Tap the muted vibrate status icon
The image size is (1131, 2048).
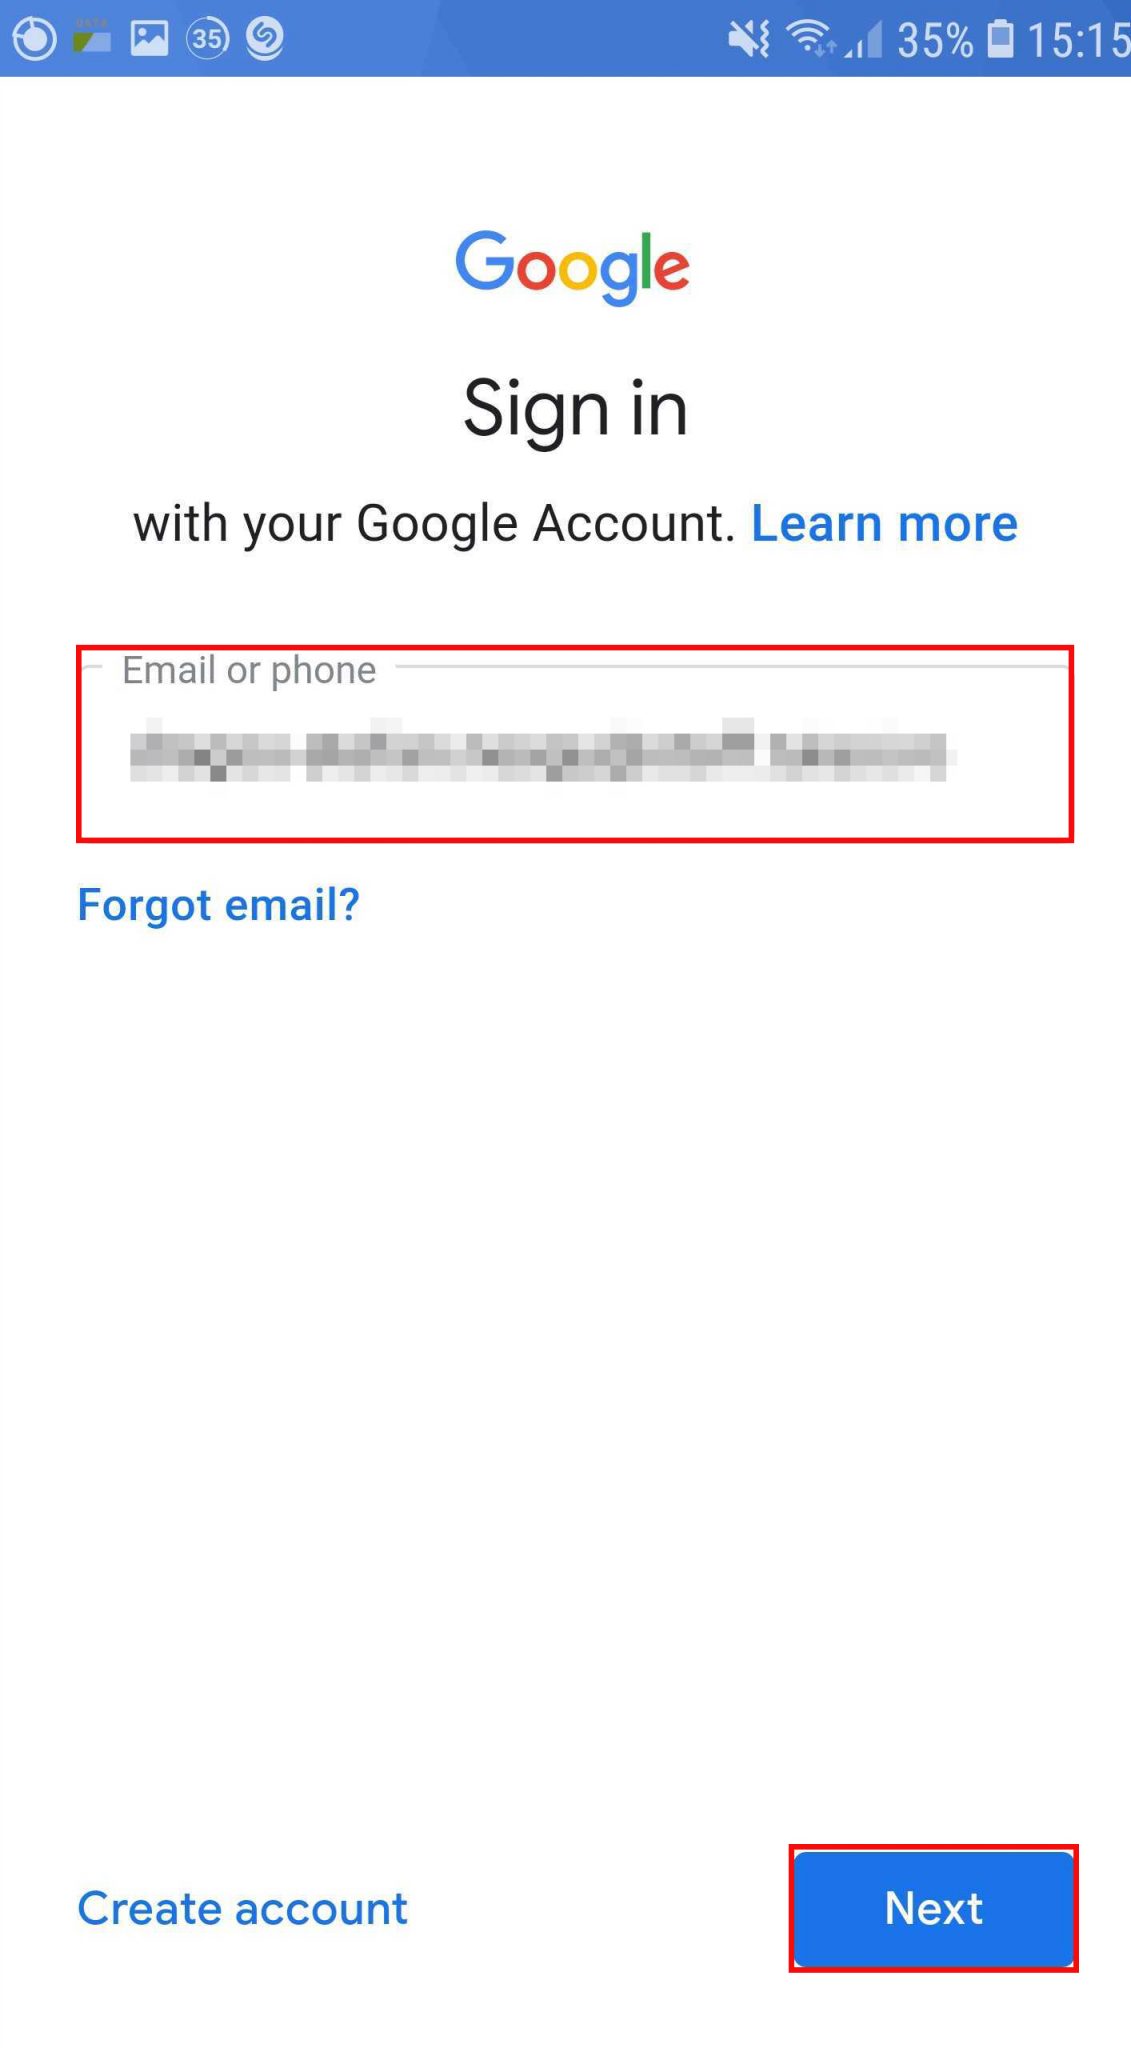[748, 39]
